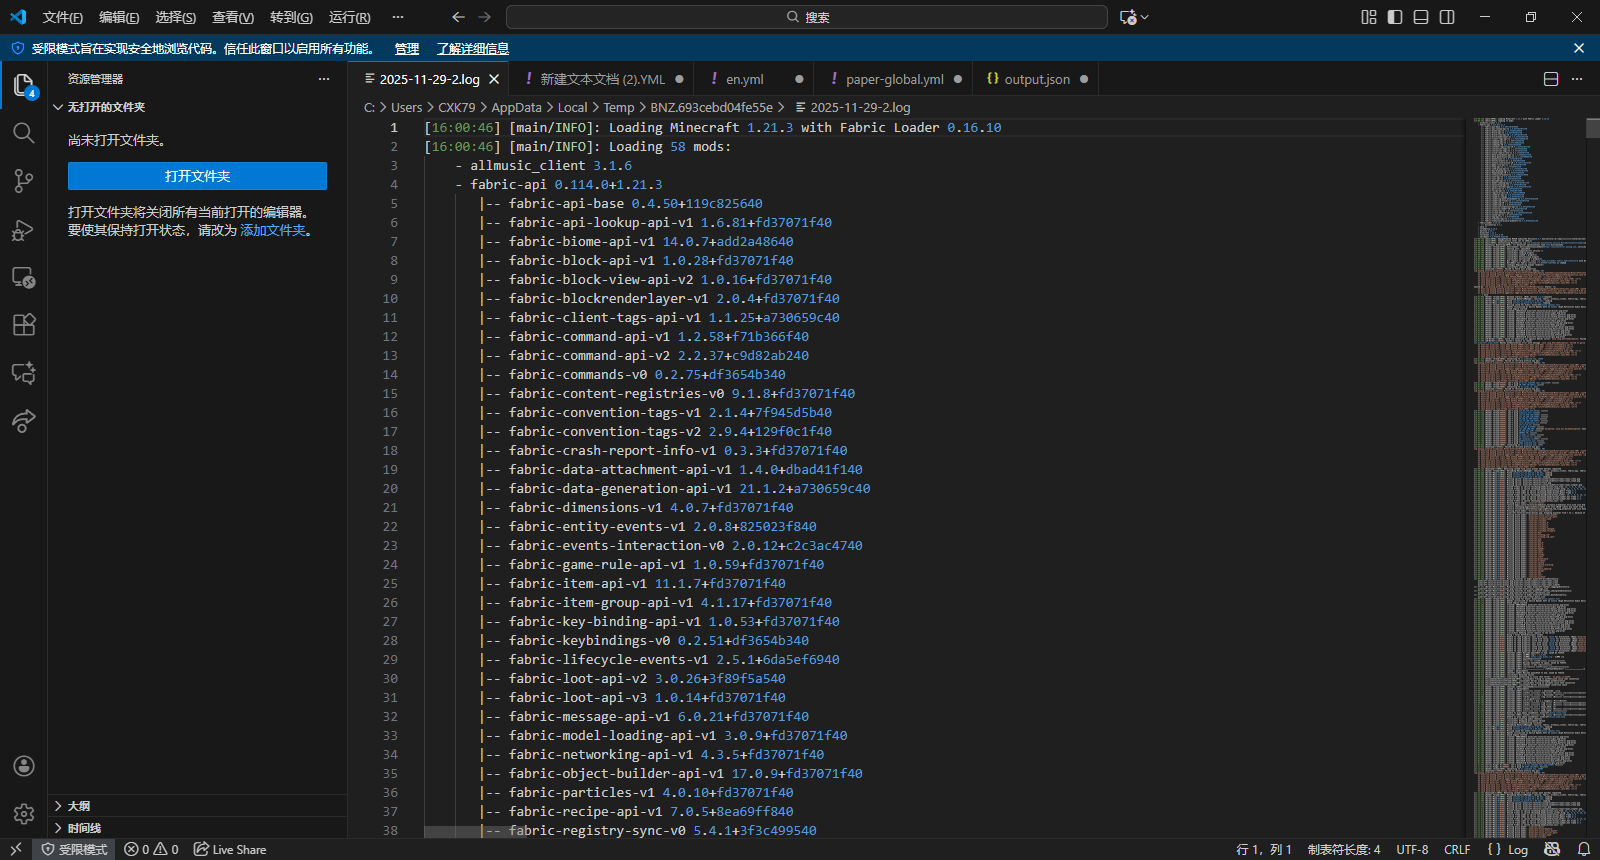Click the search command center field
The width and height of the screenshot is (1600, 860).
coord(807,17)
